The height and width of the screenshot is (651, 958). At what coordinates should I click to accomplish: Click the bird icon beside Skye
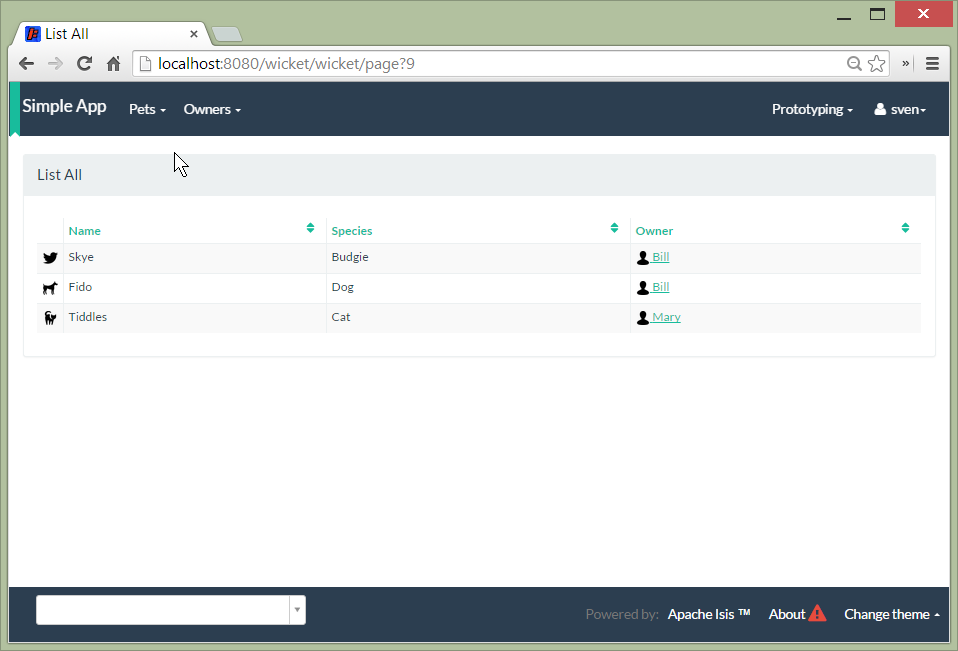coord(50,258)
